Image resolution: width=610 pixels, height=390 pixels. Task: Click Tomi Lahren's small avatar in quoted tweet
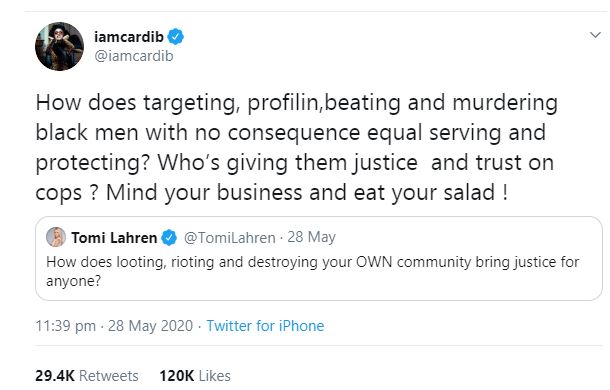[x=56, y=237]
